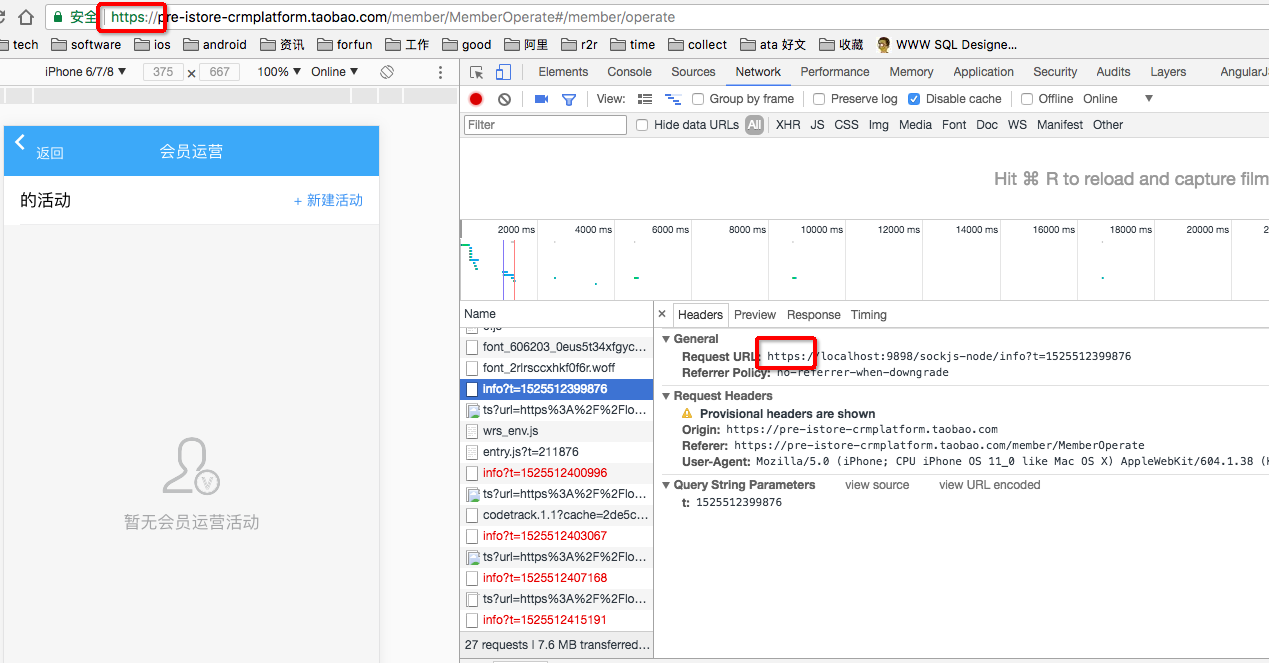
Task: Switch to the Security tab
Action: (1055, 72)
